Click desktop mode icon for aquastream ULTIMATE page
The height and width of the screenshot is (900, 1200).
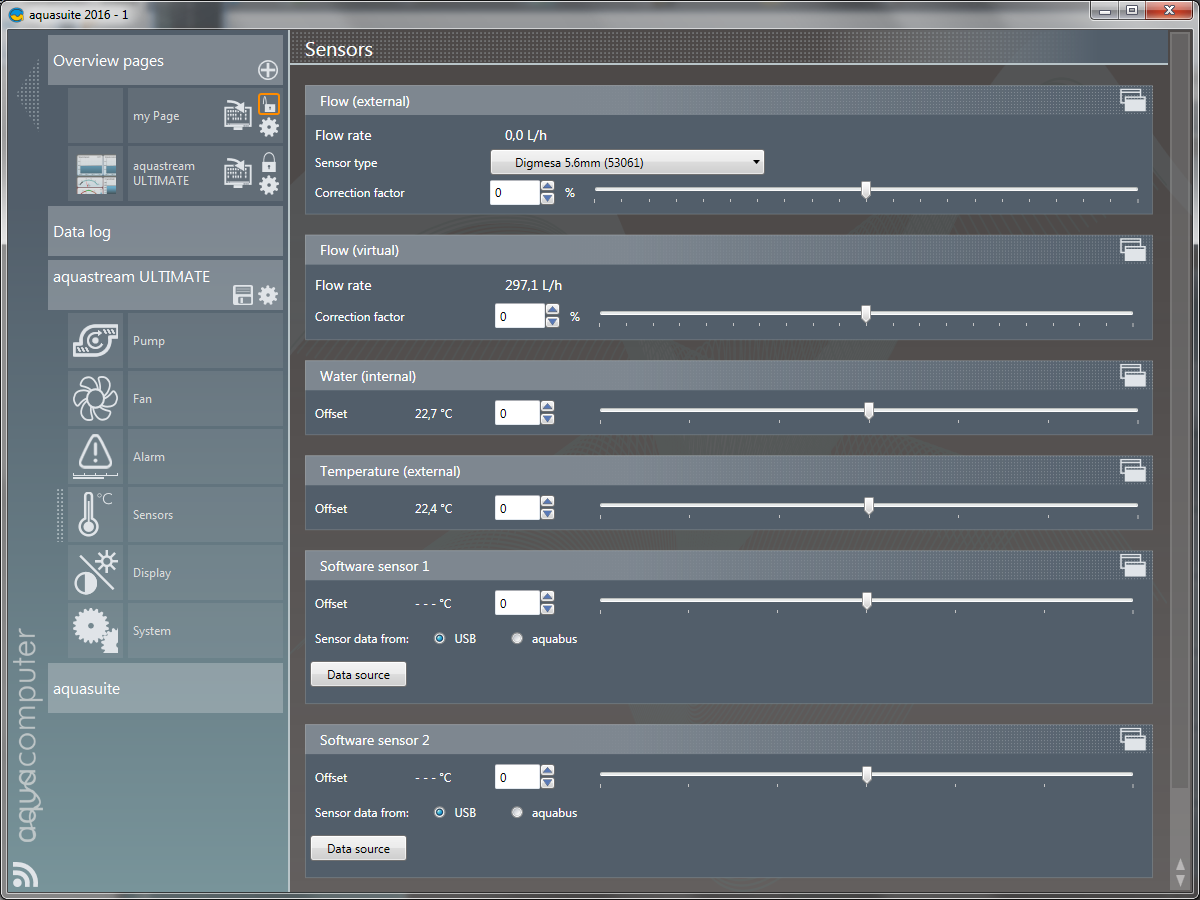tap(238, 173)
